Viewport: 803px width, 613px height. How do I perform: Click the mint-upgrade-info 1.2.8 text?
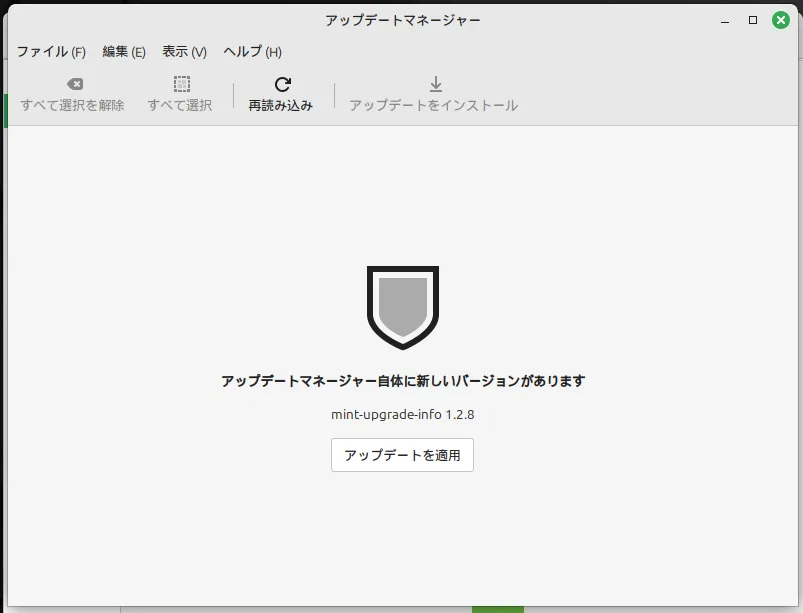pos(402,414)
